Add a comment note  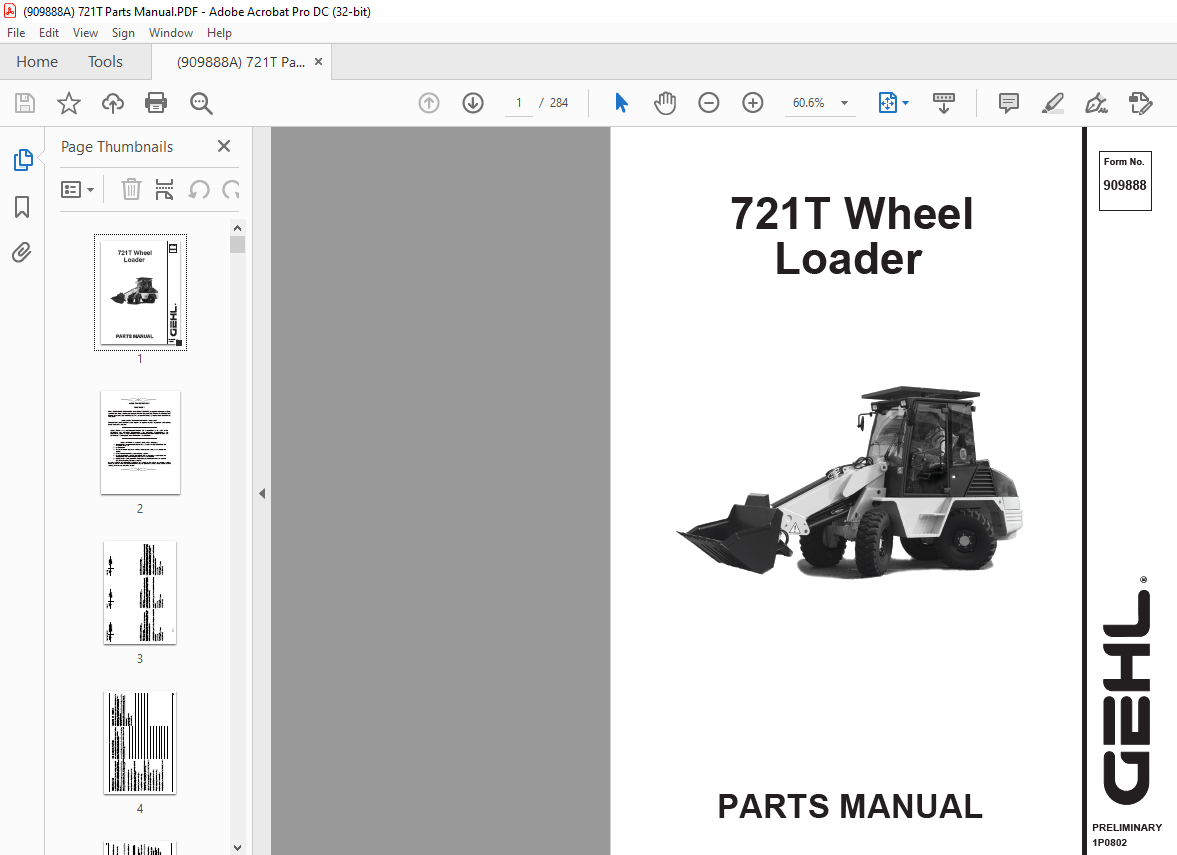point(1009,103)
